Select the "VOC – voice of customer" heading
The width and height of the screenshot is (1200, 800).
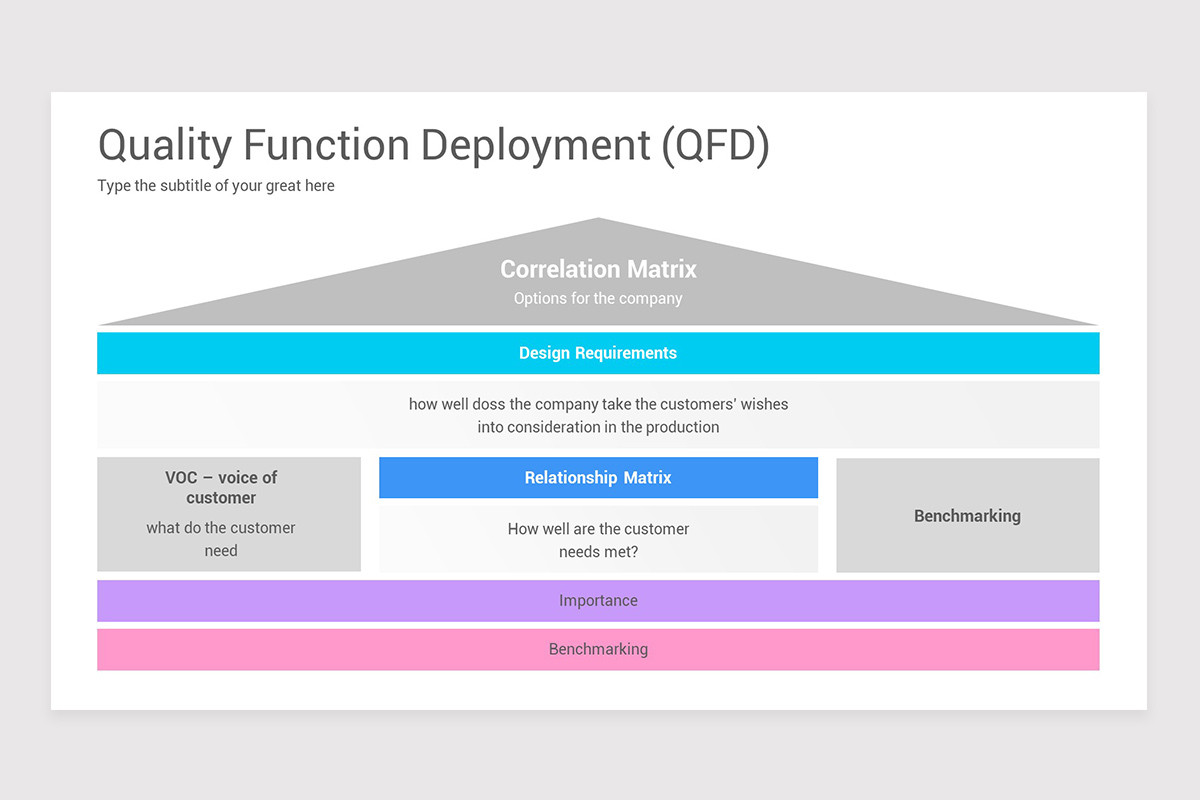(221, 487)
